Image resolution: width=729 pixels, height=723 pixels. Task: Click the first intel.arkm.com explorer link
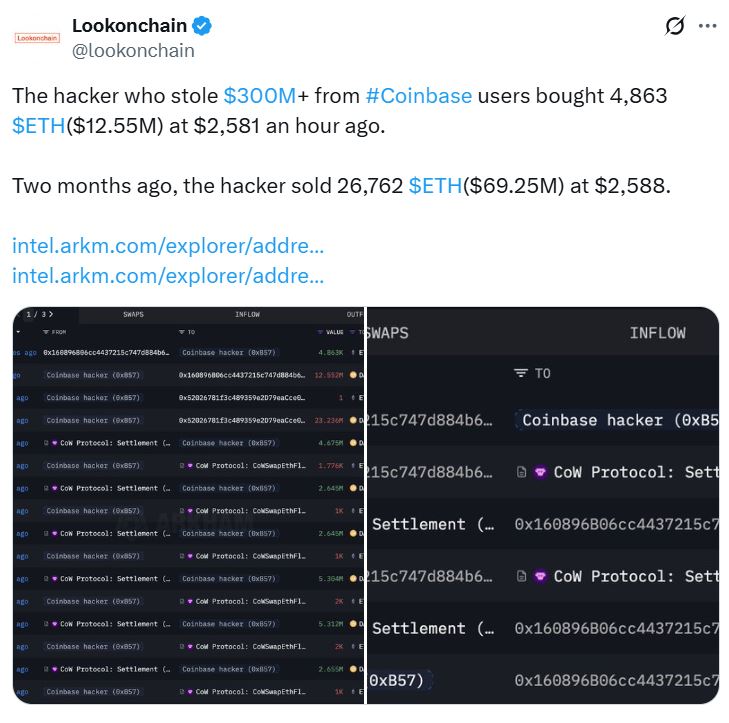pos(168,245)
